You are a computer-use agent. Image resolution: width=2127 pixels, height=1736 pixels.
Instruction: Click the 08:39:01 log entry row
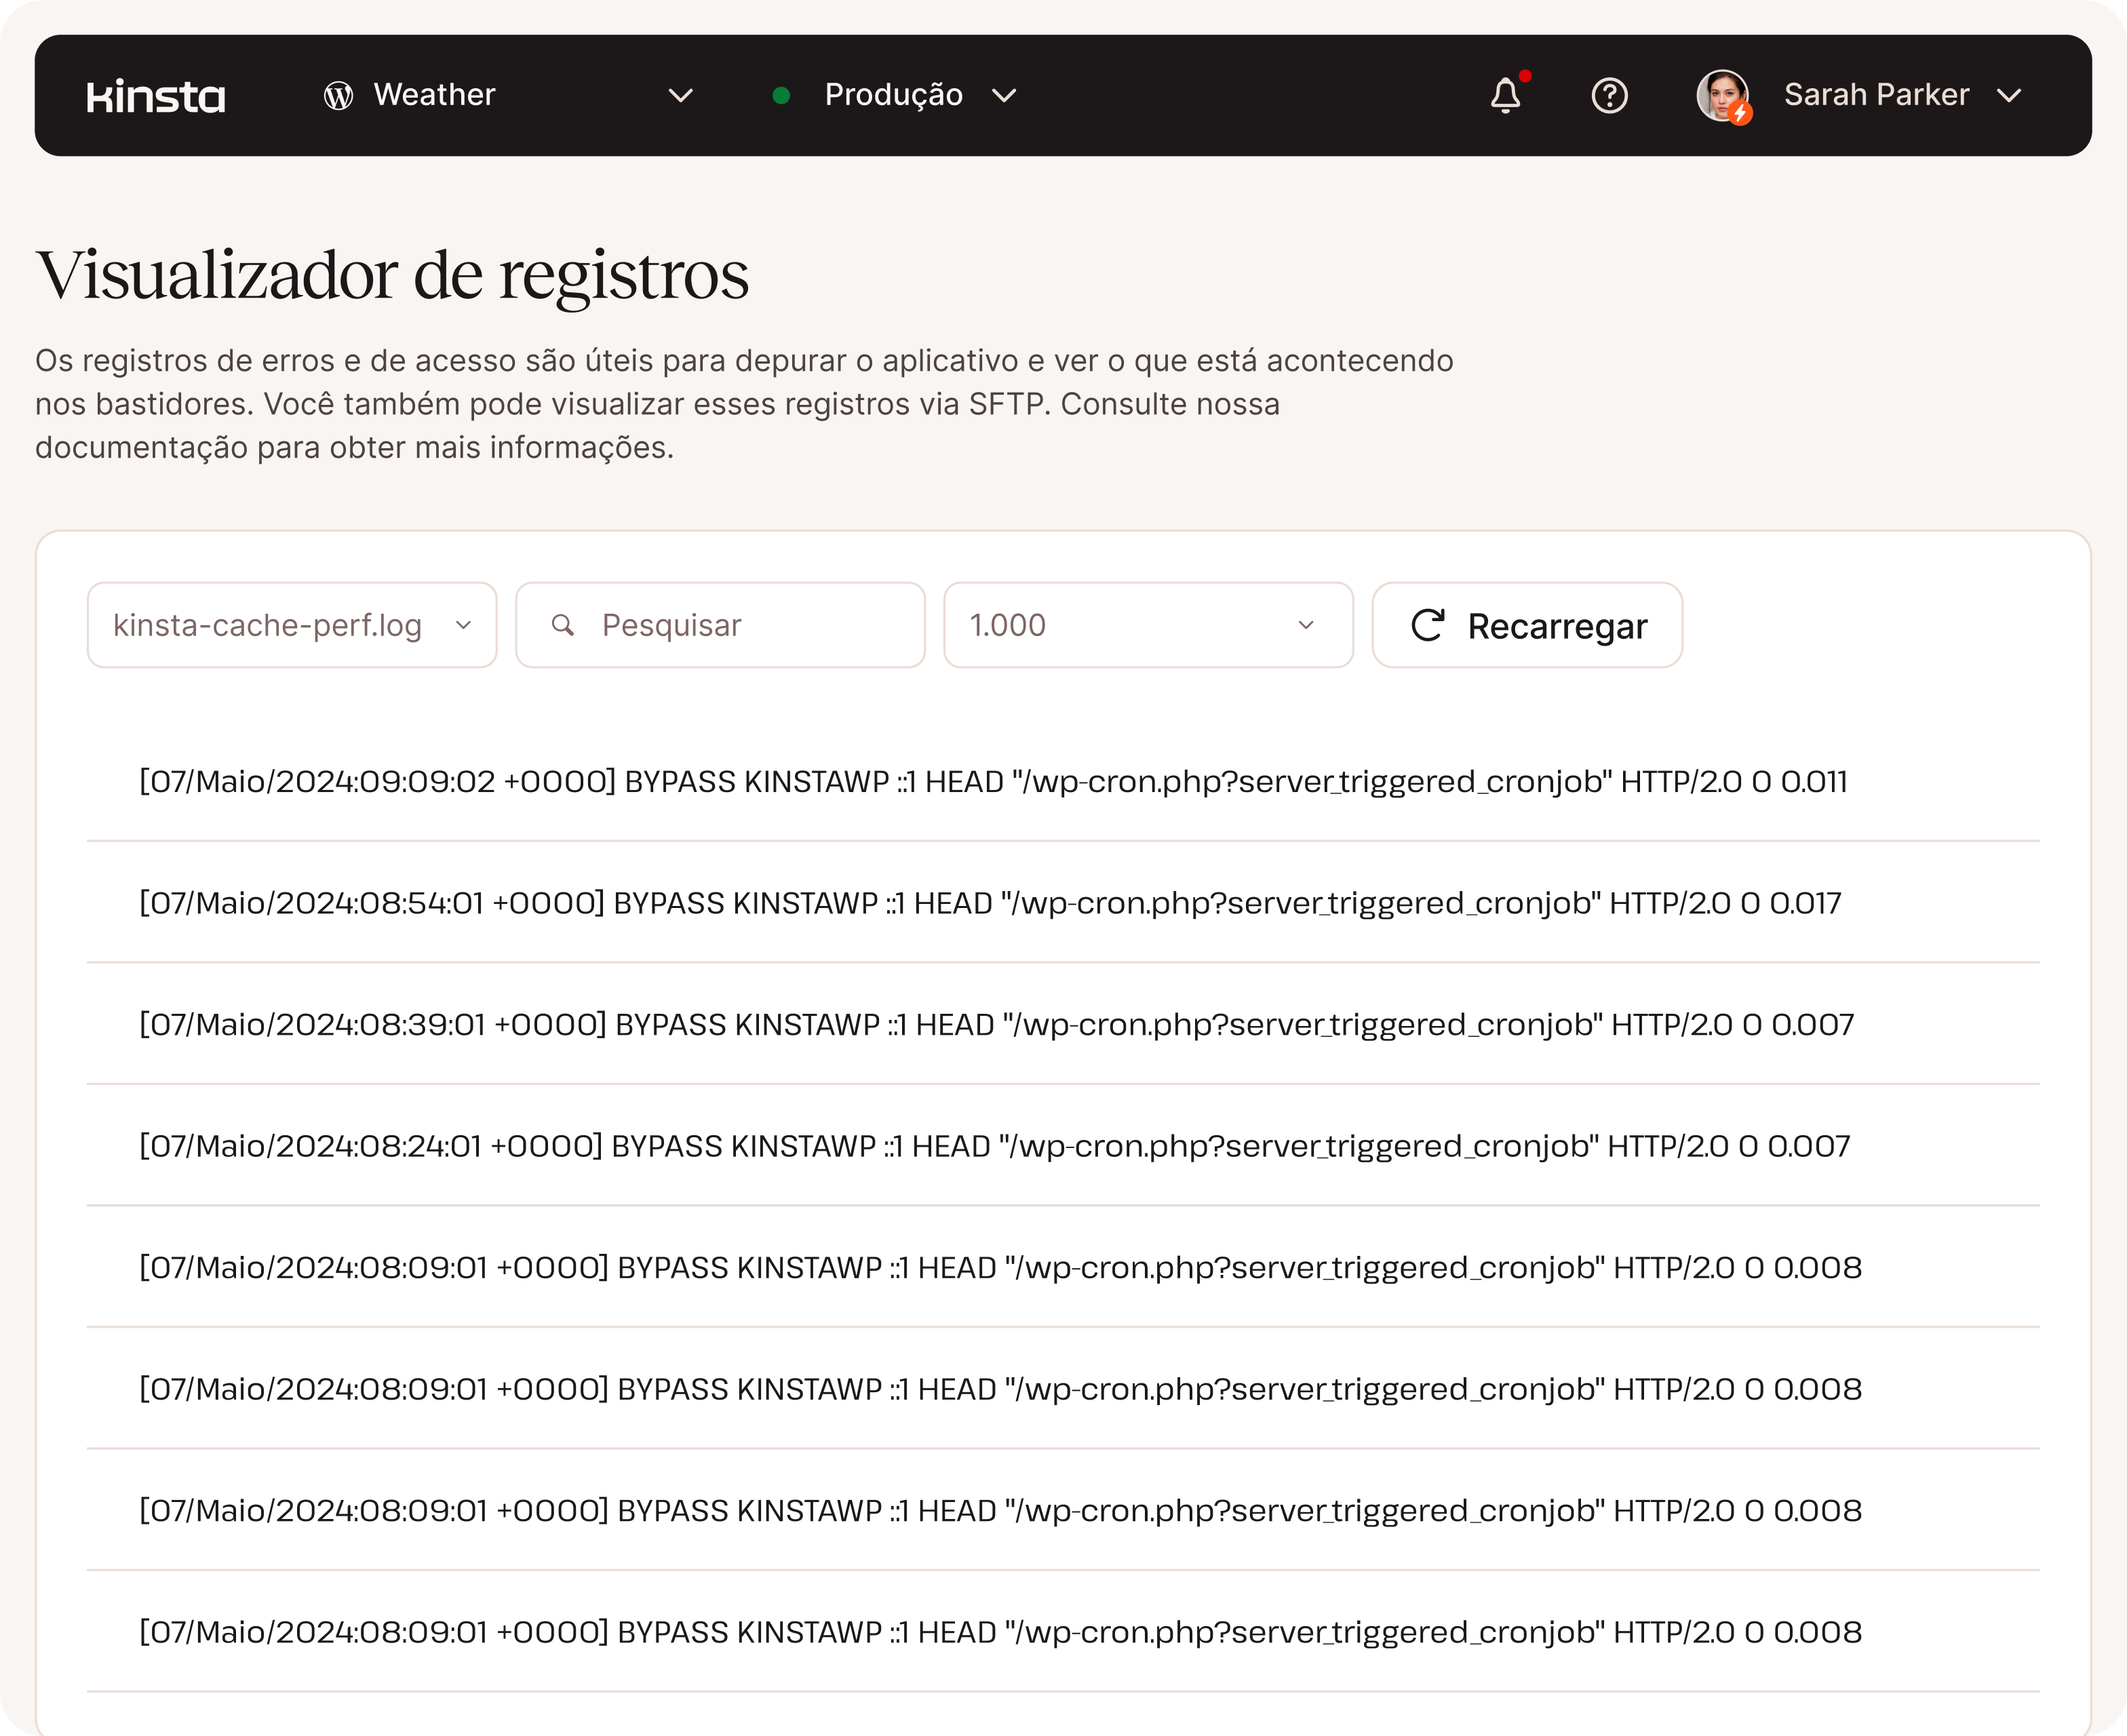(x=996, y=1025)
